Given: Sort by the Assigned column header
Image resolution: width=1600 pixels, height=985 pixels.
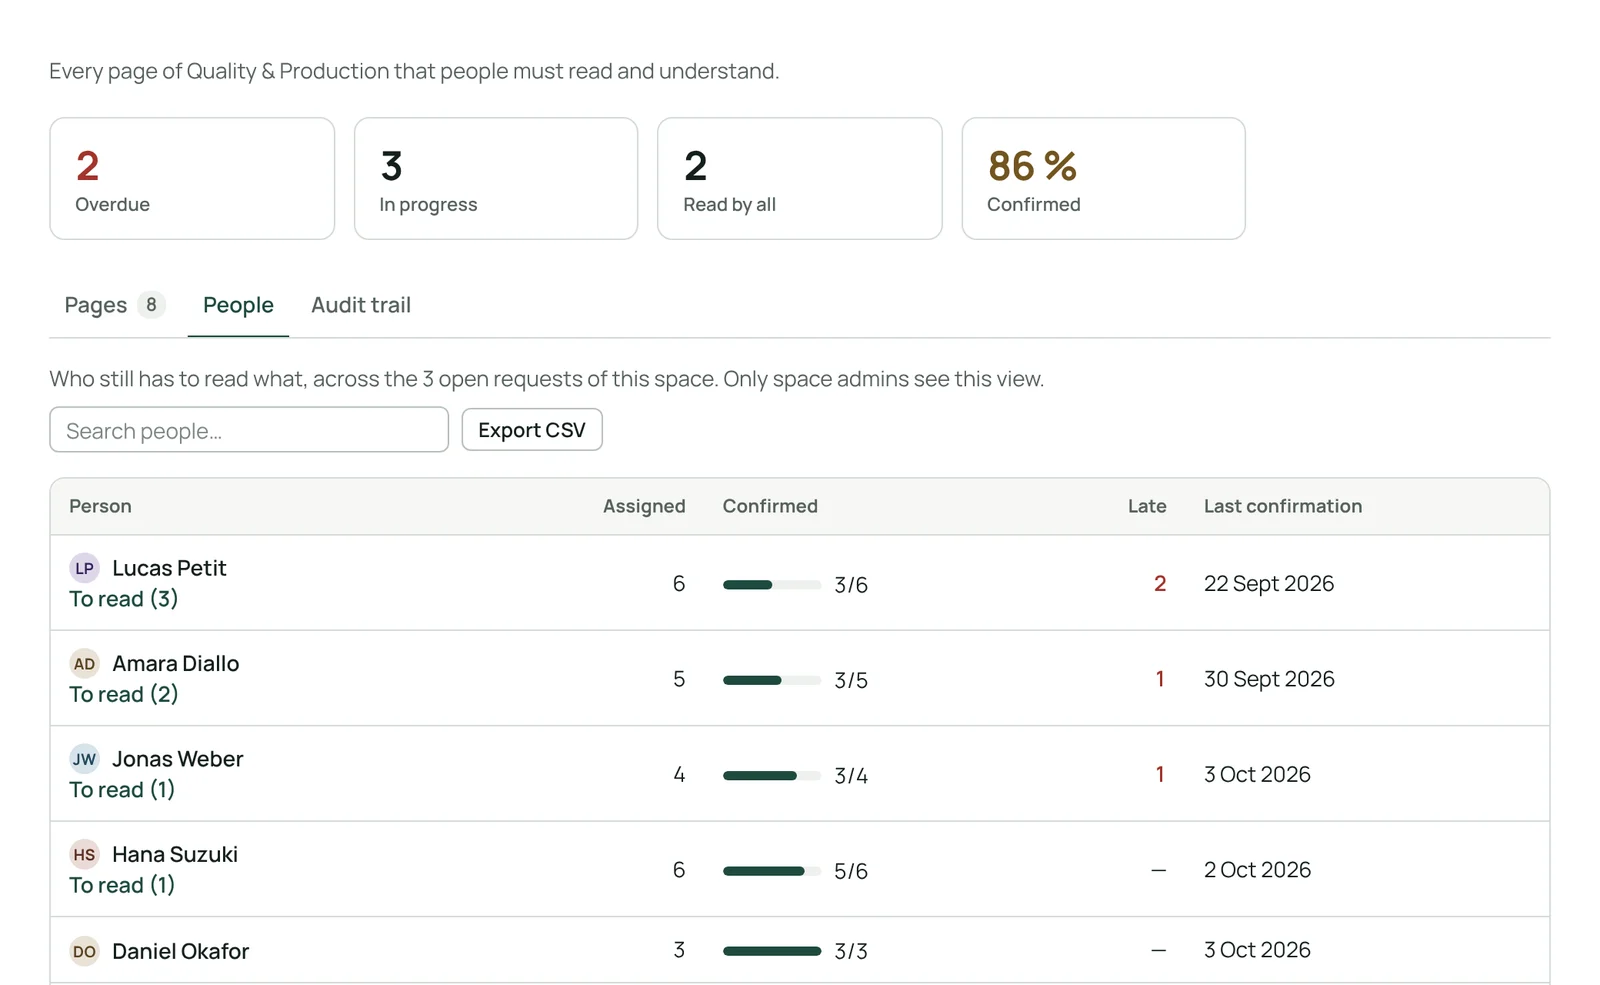Looking at the screenshot, I should click(x=644, y=506).
